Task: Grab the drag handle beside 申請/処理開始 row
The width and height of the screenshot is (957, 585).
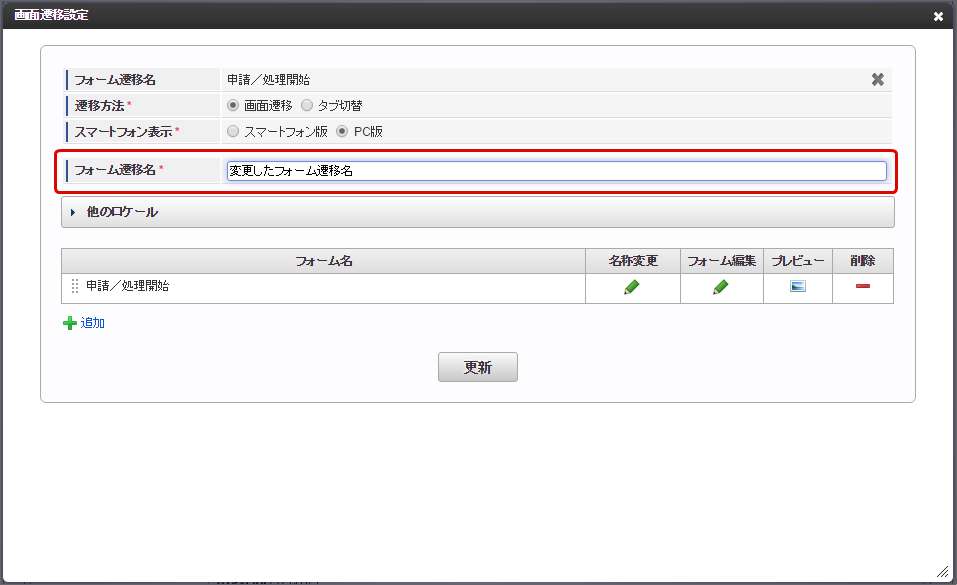Action: tap(74, 286)
